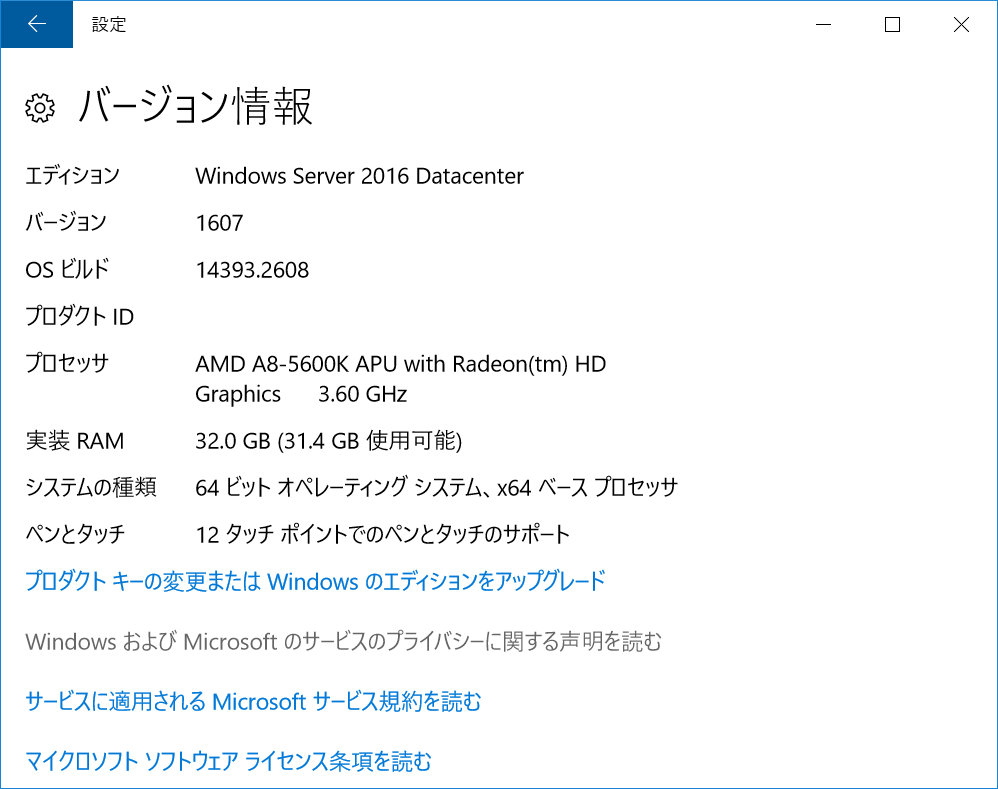Open the ソフトウェア ライセンス条項 link
Screen dimensions: 998x789
coord(228,761)
